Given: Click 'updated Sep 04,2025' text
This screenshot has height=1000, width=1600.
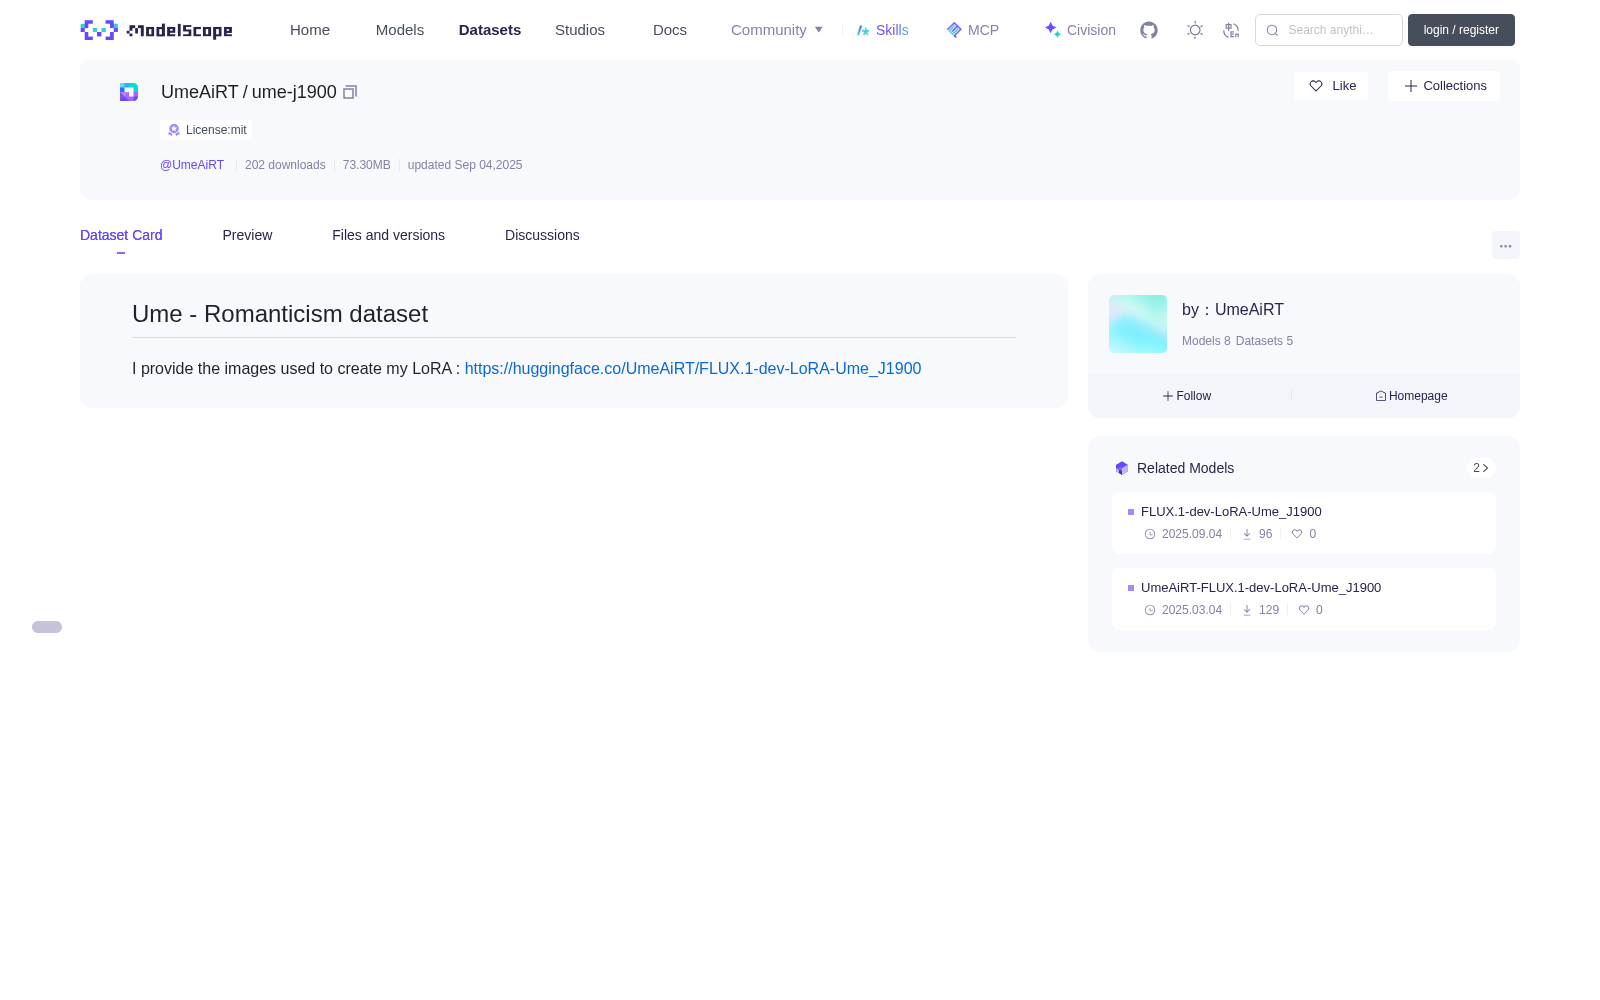Looking at the screenshot, I should [x=465, y=165].
